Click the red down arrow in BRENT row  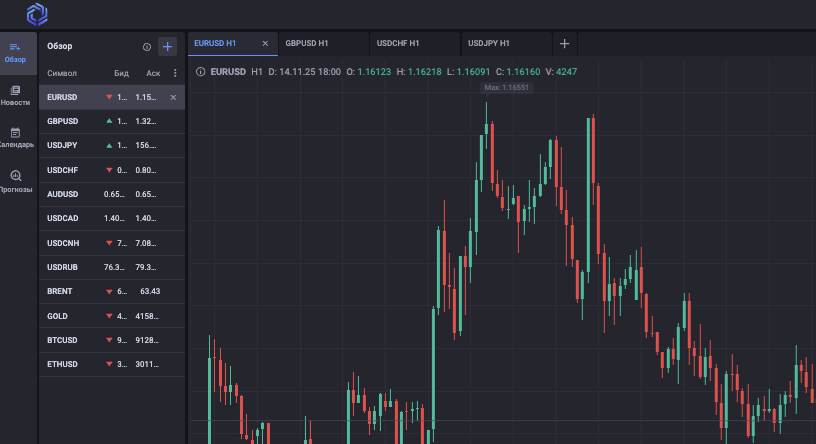click(109, 291)
